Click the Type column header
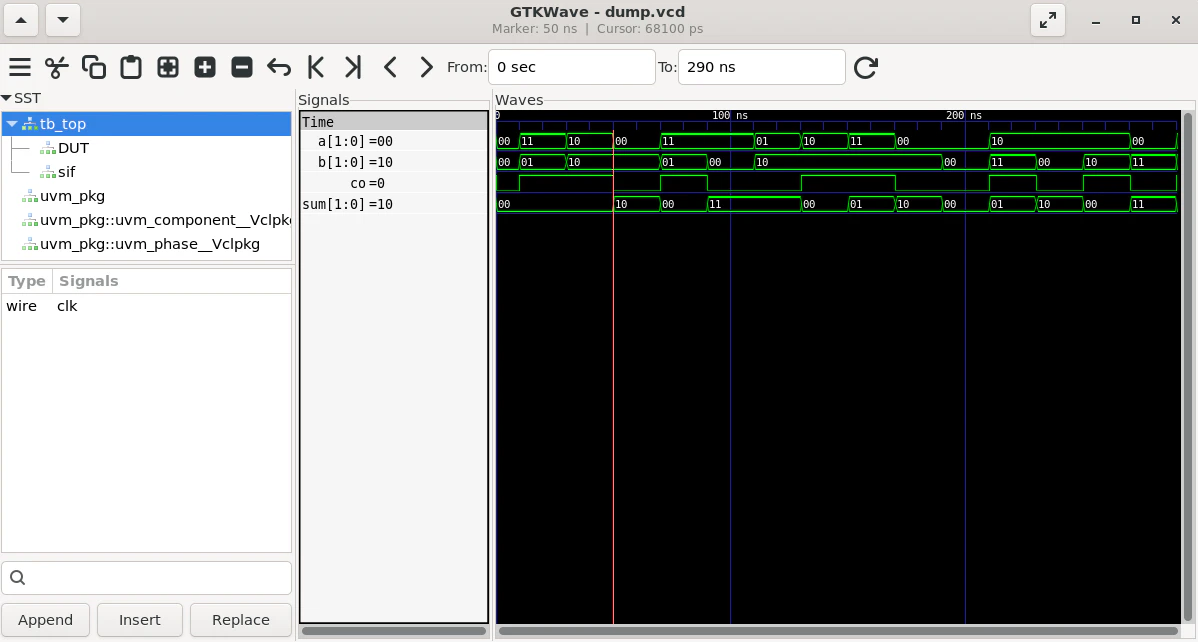The height and width of the screenshot is (642, 1198). point(27,281)
